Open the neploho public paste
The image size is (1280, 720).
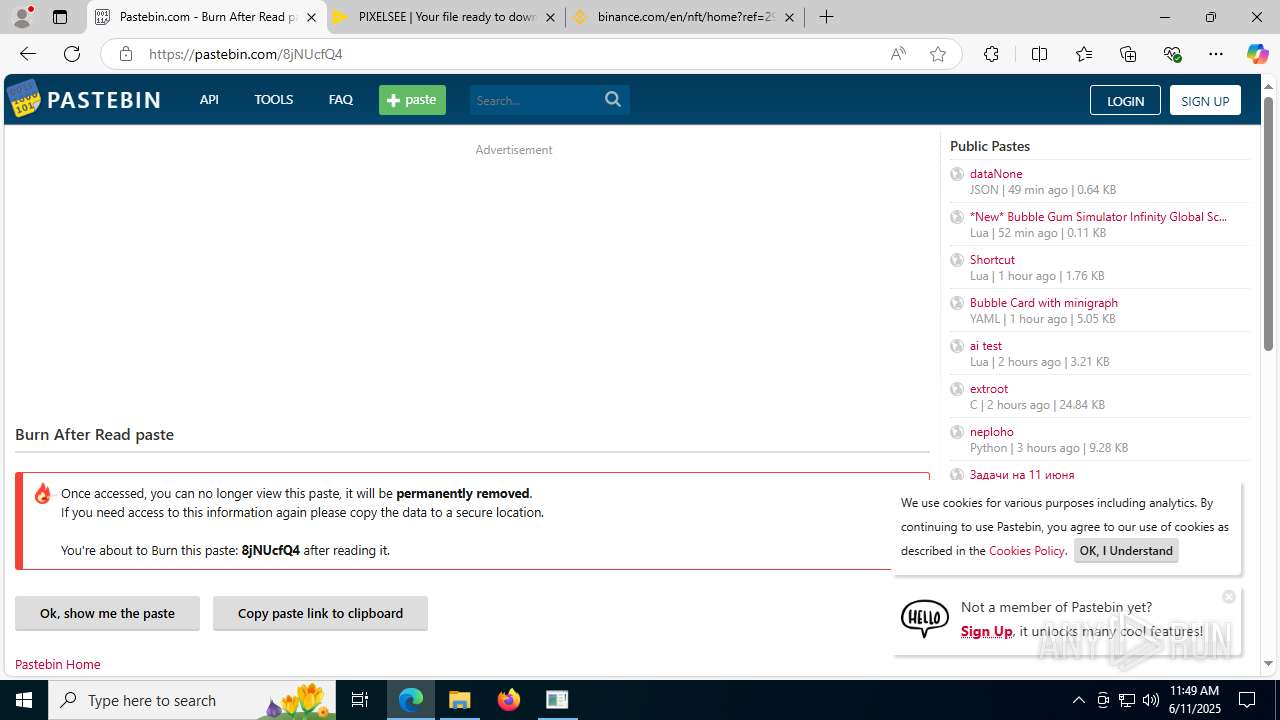[x=992, y=431]
